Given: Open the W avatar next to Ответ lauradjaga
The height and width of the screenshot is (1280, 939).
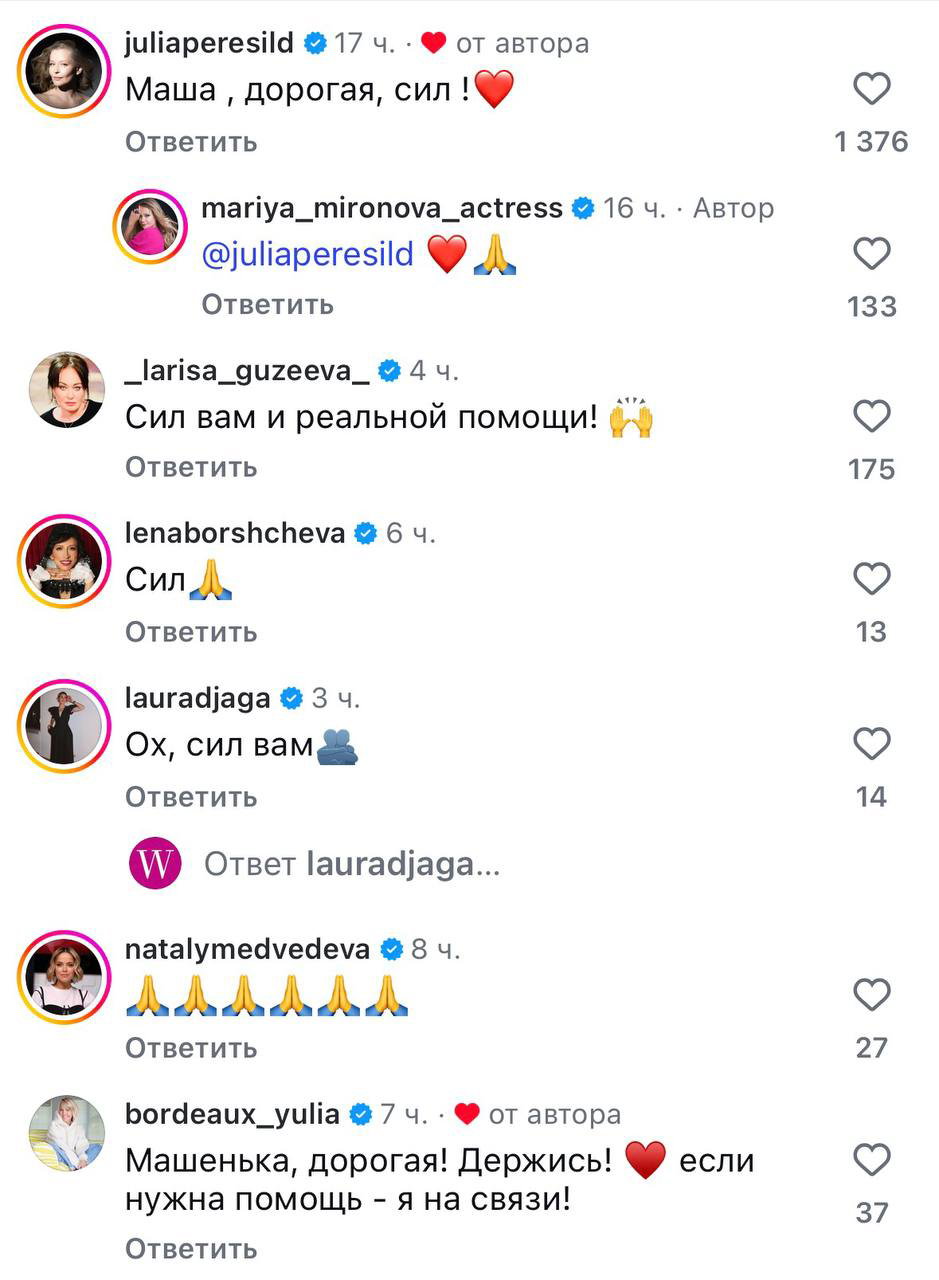Looking at the screenshot, I should pos(155,864).
